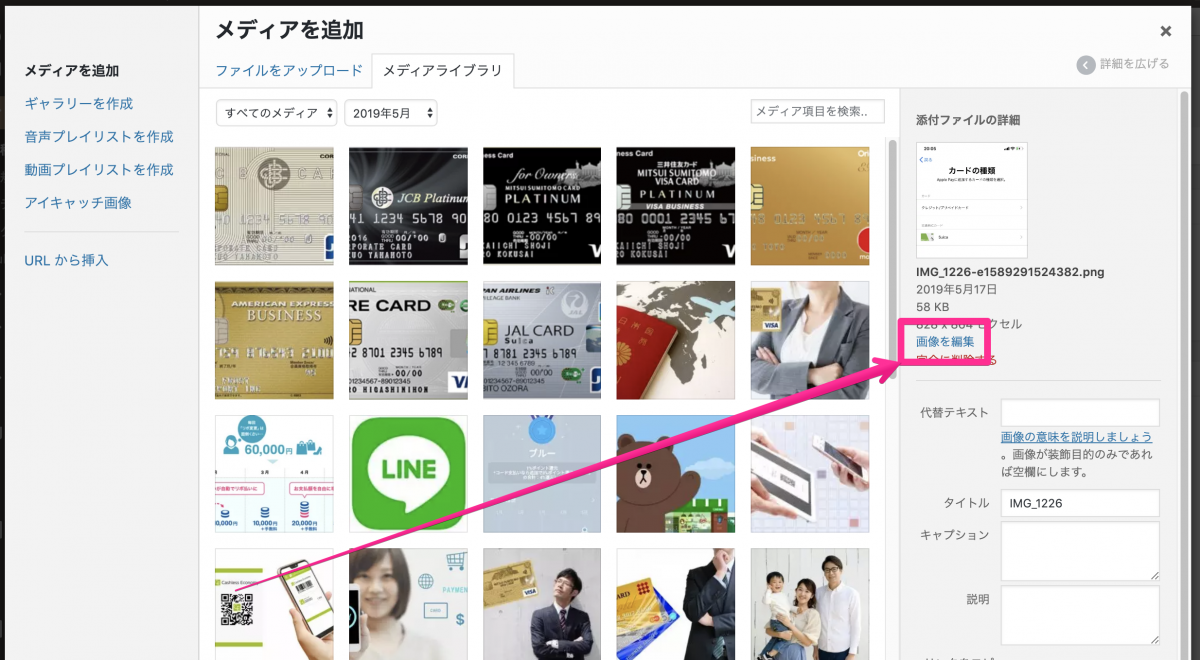Open ギャラリーを作成 in the sidebar
This screenshot has height=660, width=1200.
(x=79, y=104)
